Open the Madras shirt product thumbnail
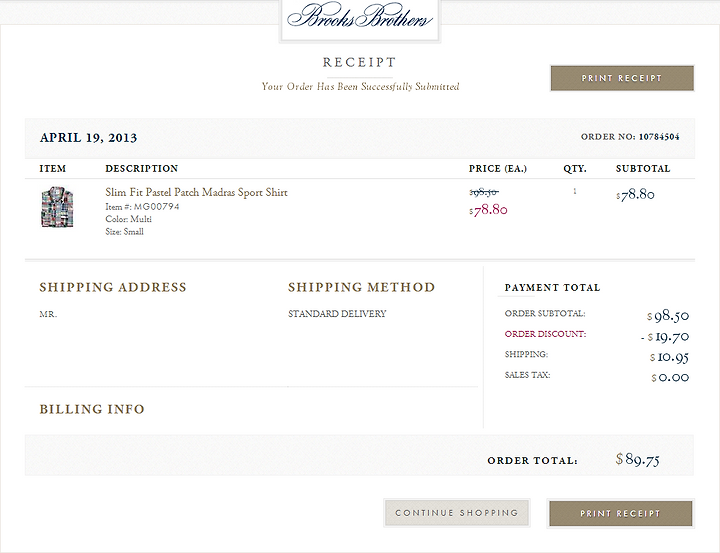The image size is (720, 553). coord(57,207)
